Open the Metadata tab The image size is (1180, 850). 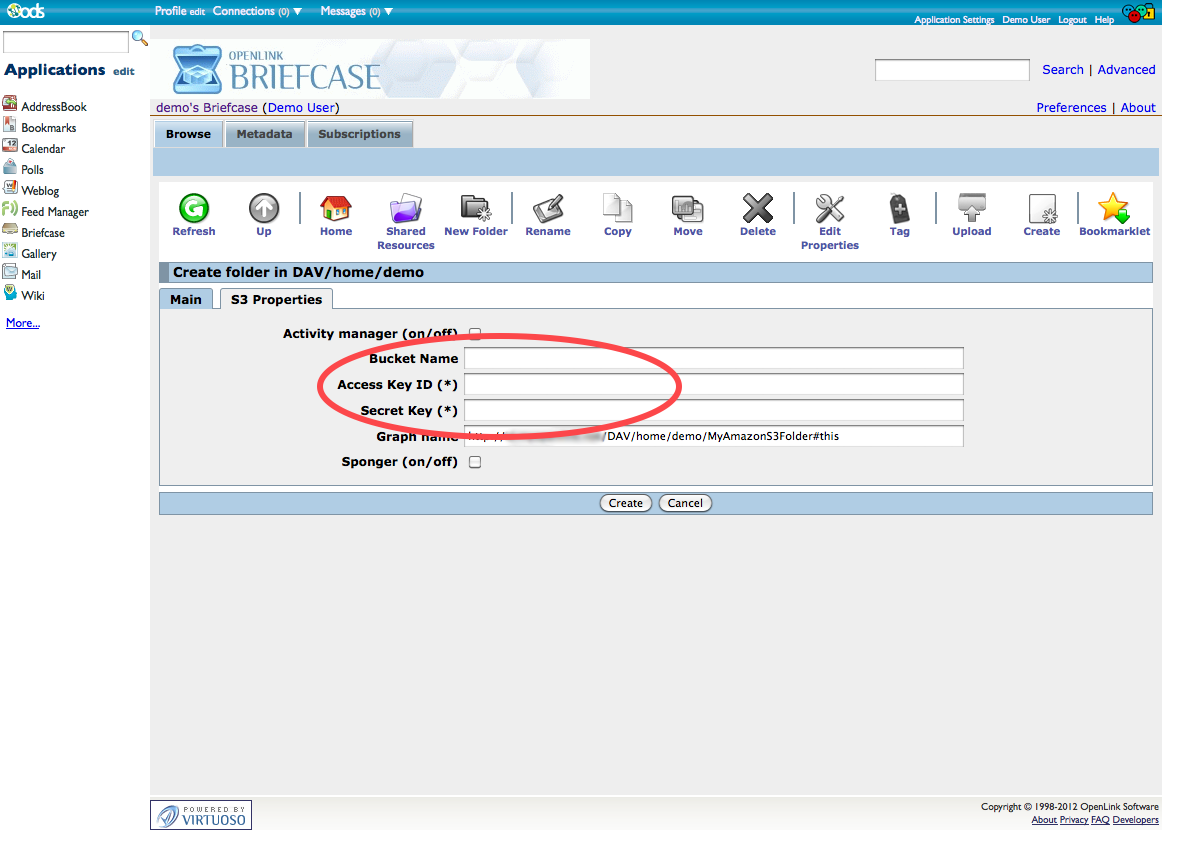coord(264,134)
